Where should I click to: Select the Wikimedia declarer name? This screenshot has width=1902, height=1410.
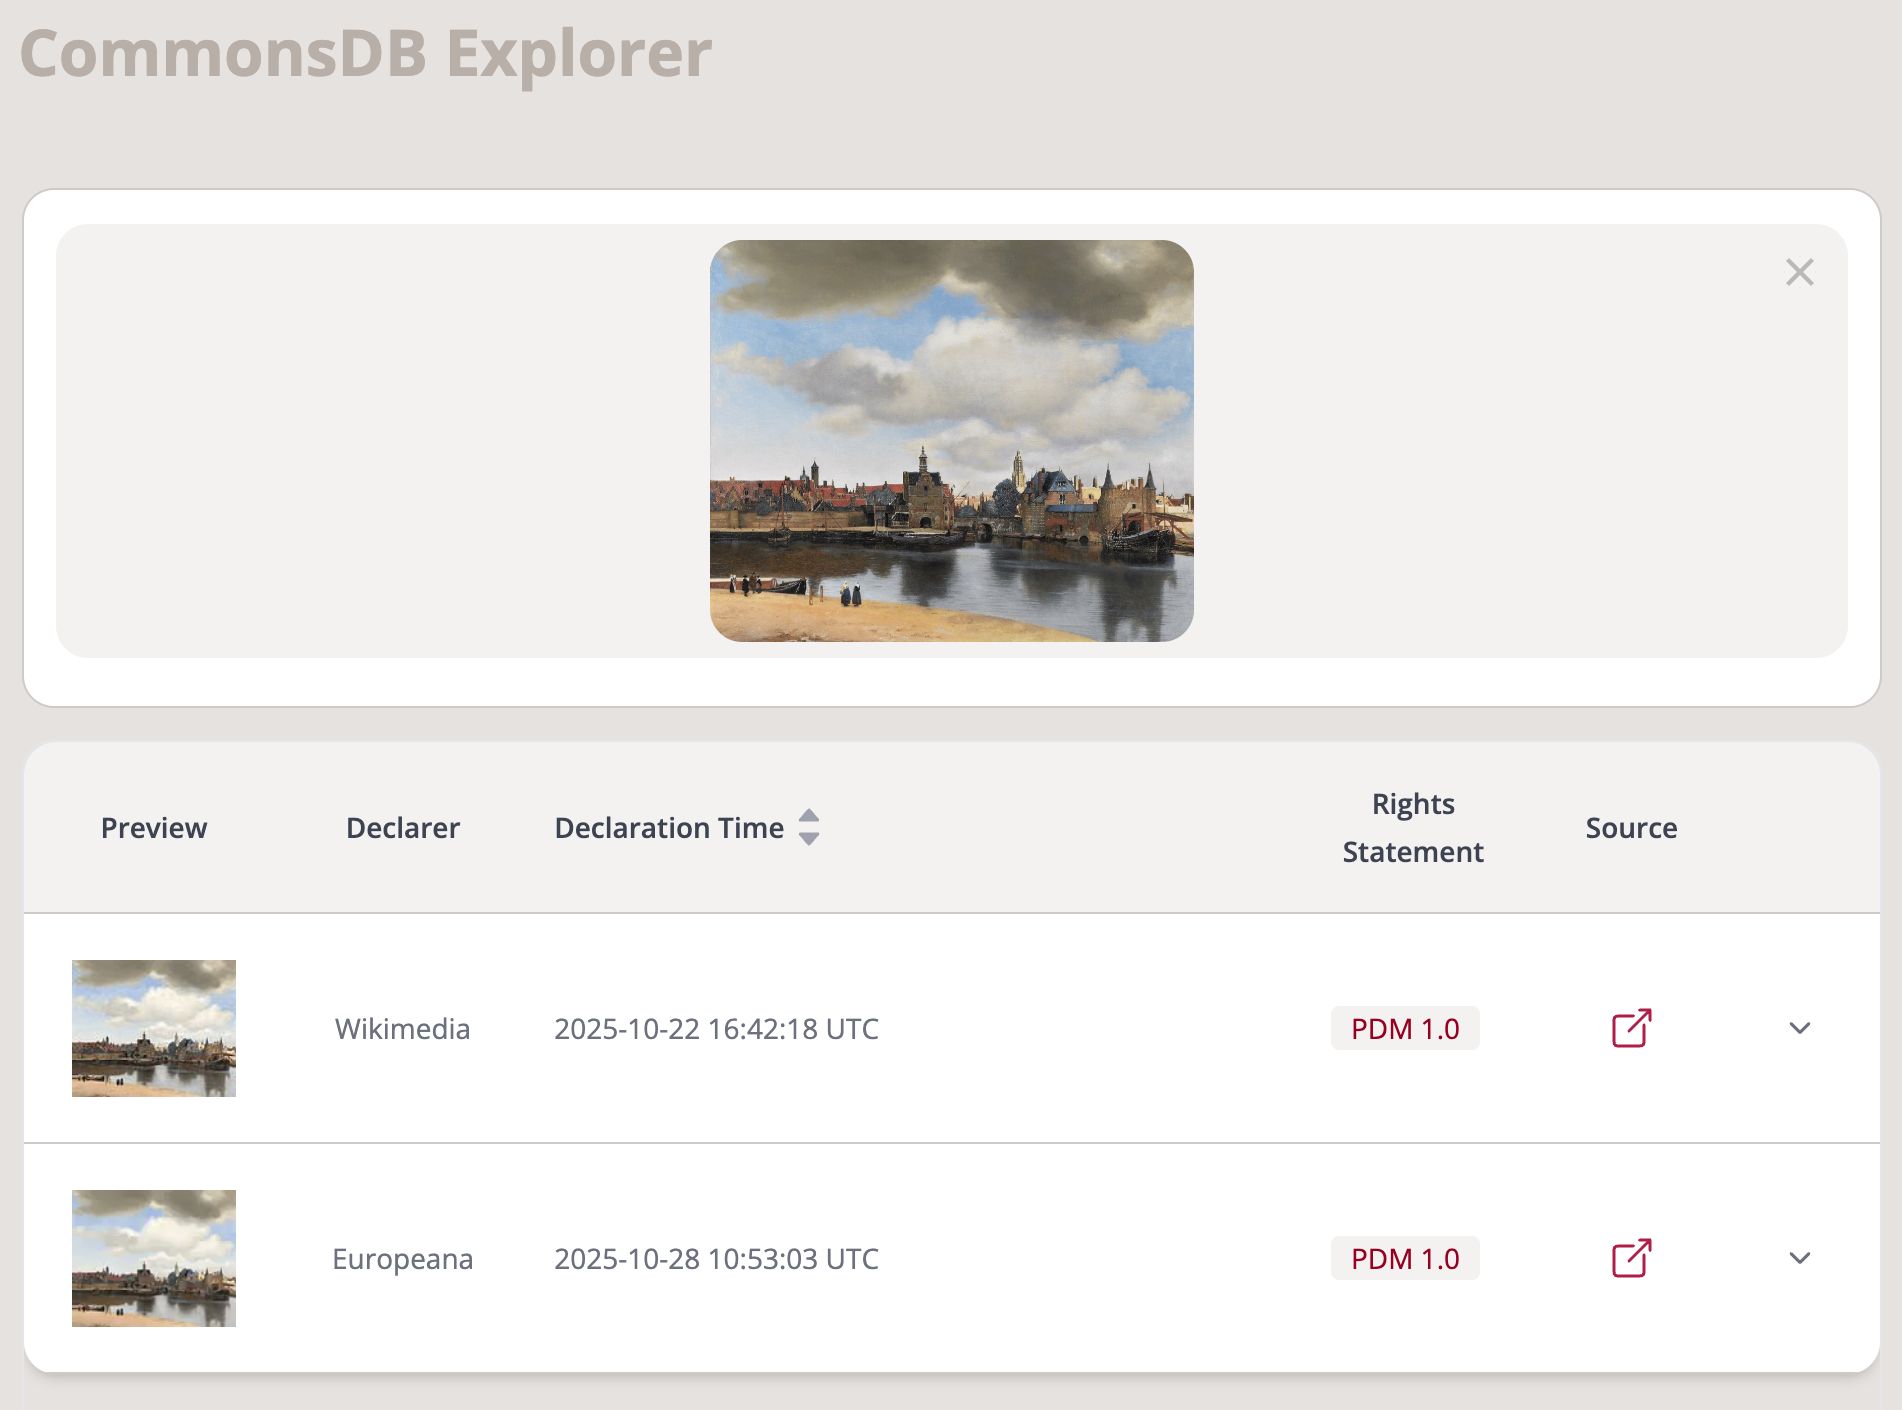coord(402,1028)
